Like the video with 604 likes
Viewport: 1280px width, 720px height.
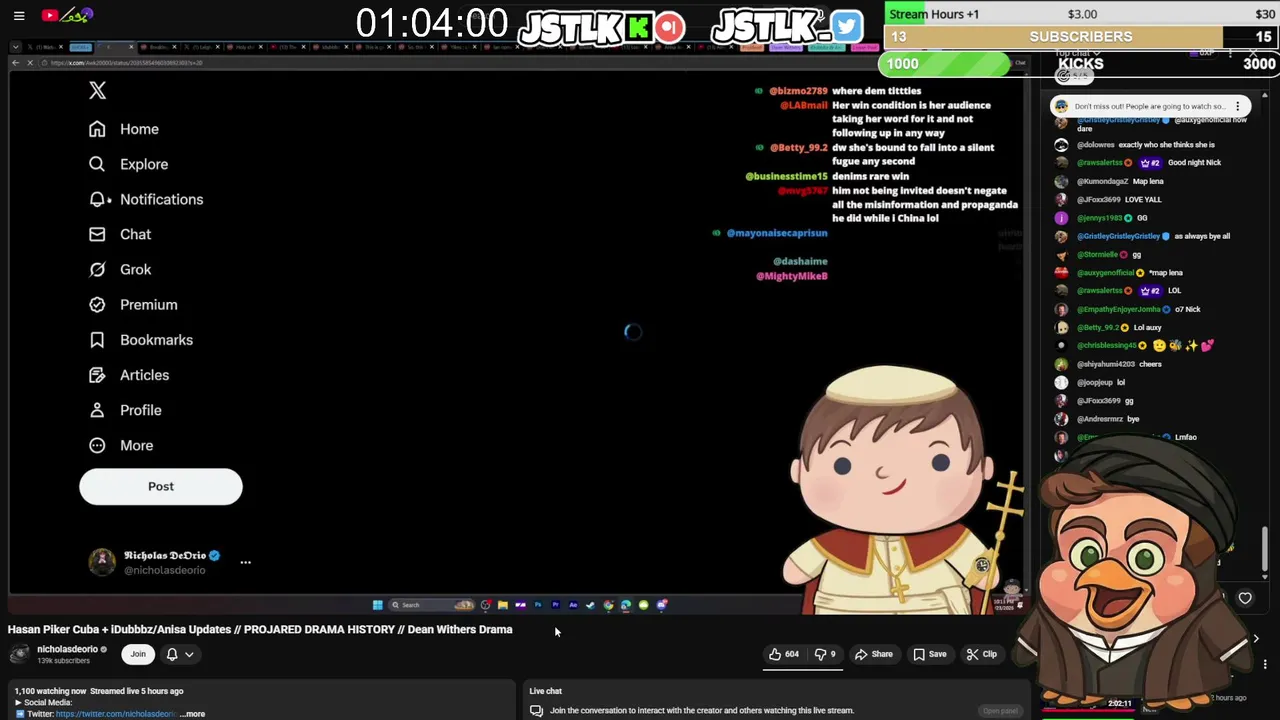tap(783, 654)
